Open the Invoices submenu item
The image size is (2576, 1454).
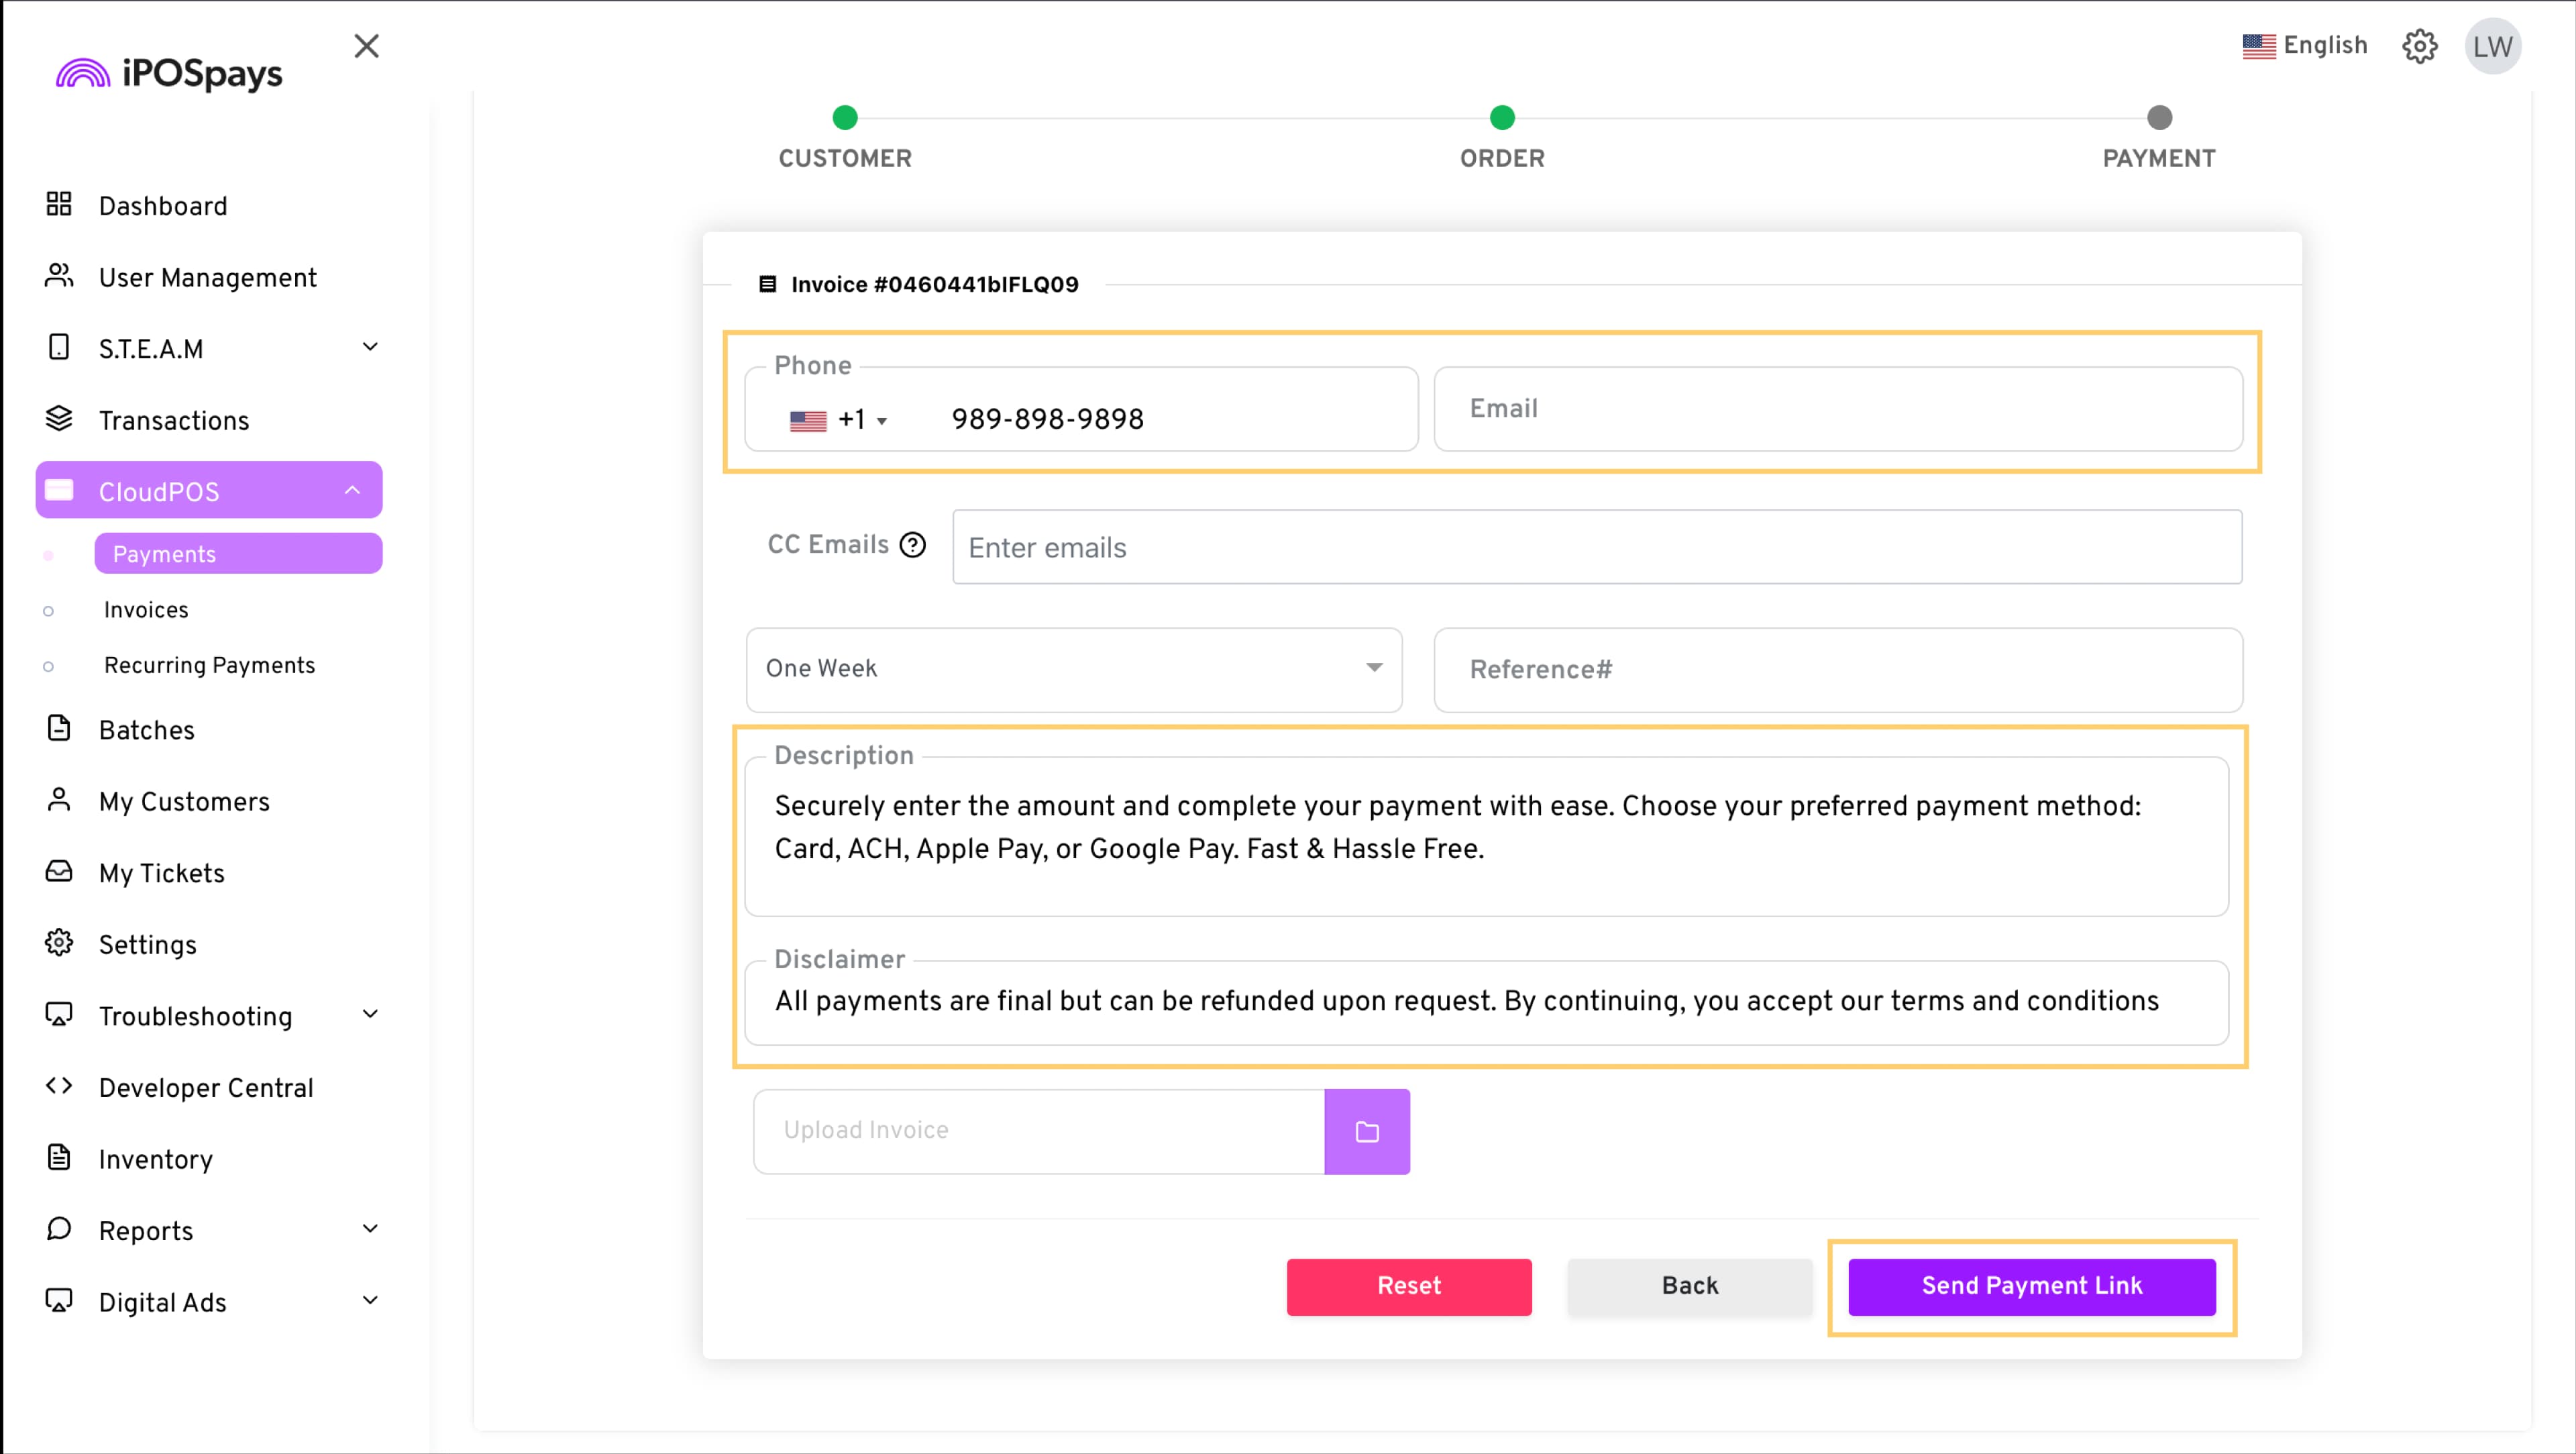coord(146,609)
